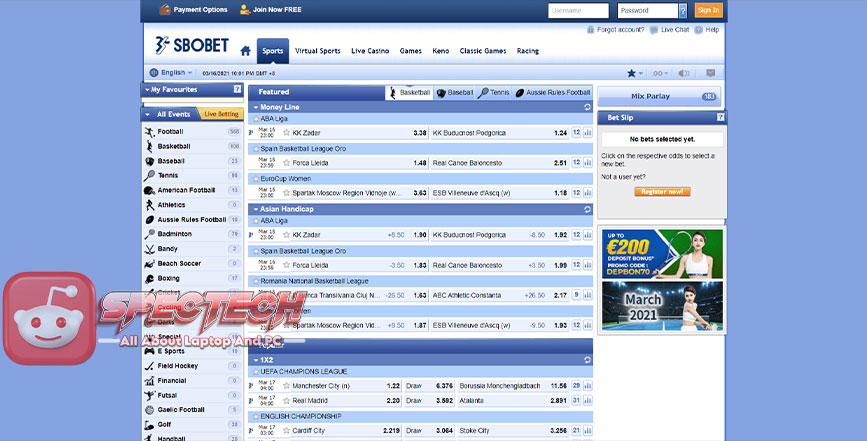Image resolution: width=867 pixels, height=441 pixels.
Task: Open help question mark in My Favourites
Action: (x=237, y=89)
